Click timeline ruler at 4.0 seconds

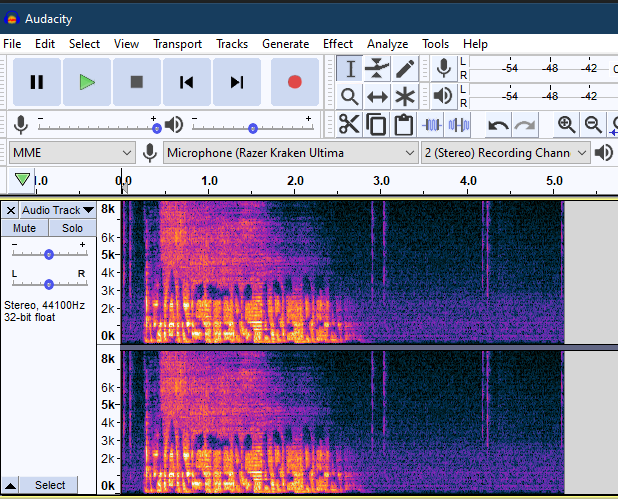[x=468, y=181]
